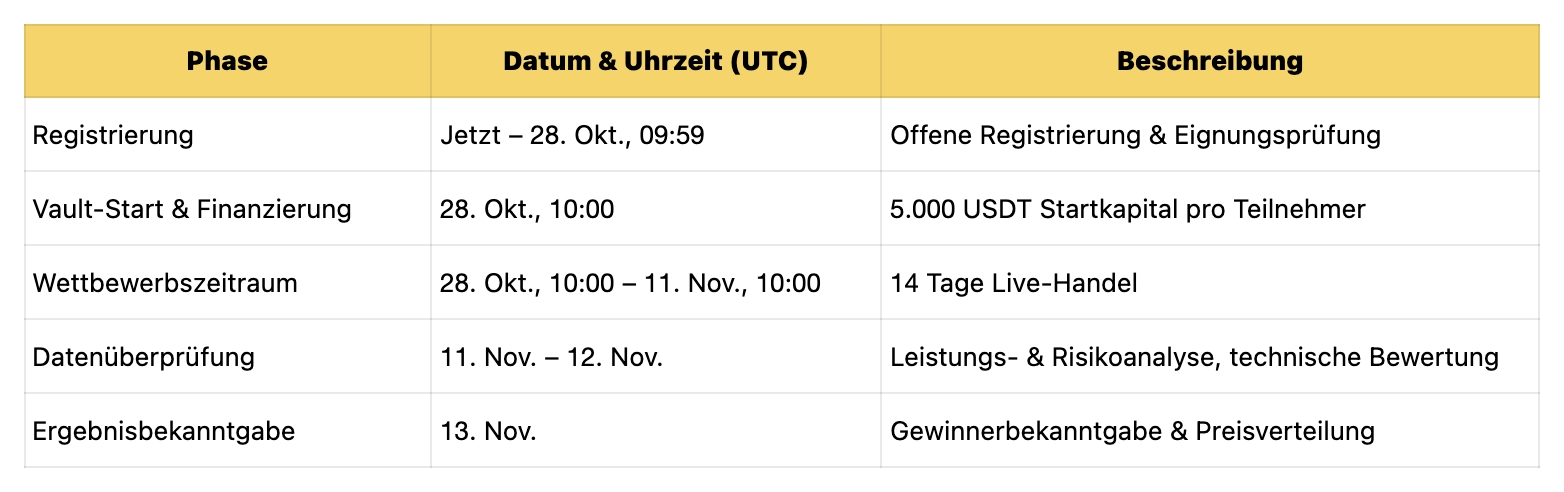This screenshot has height=492, width=1564.
Task: Click the '13. Nov.' date cell
Action: (488, 431)
